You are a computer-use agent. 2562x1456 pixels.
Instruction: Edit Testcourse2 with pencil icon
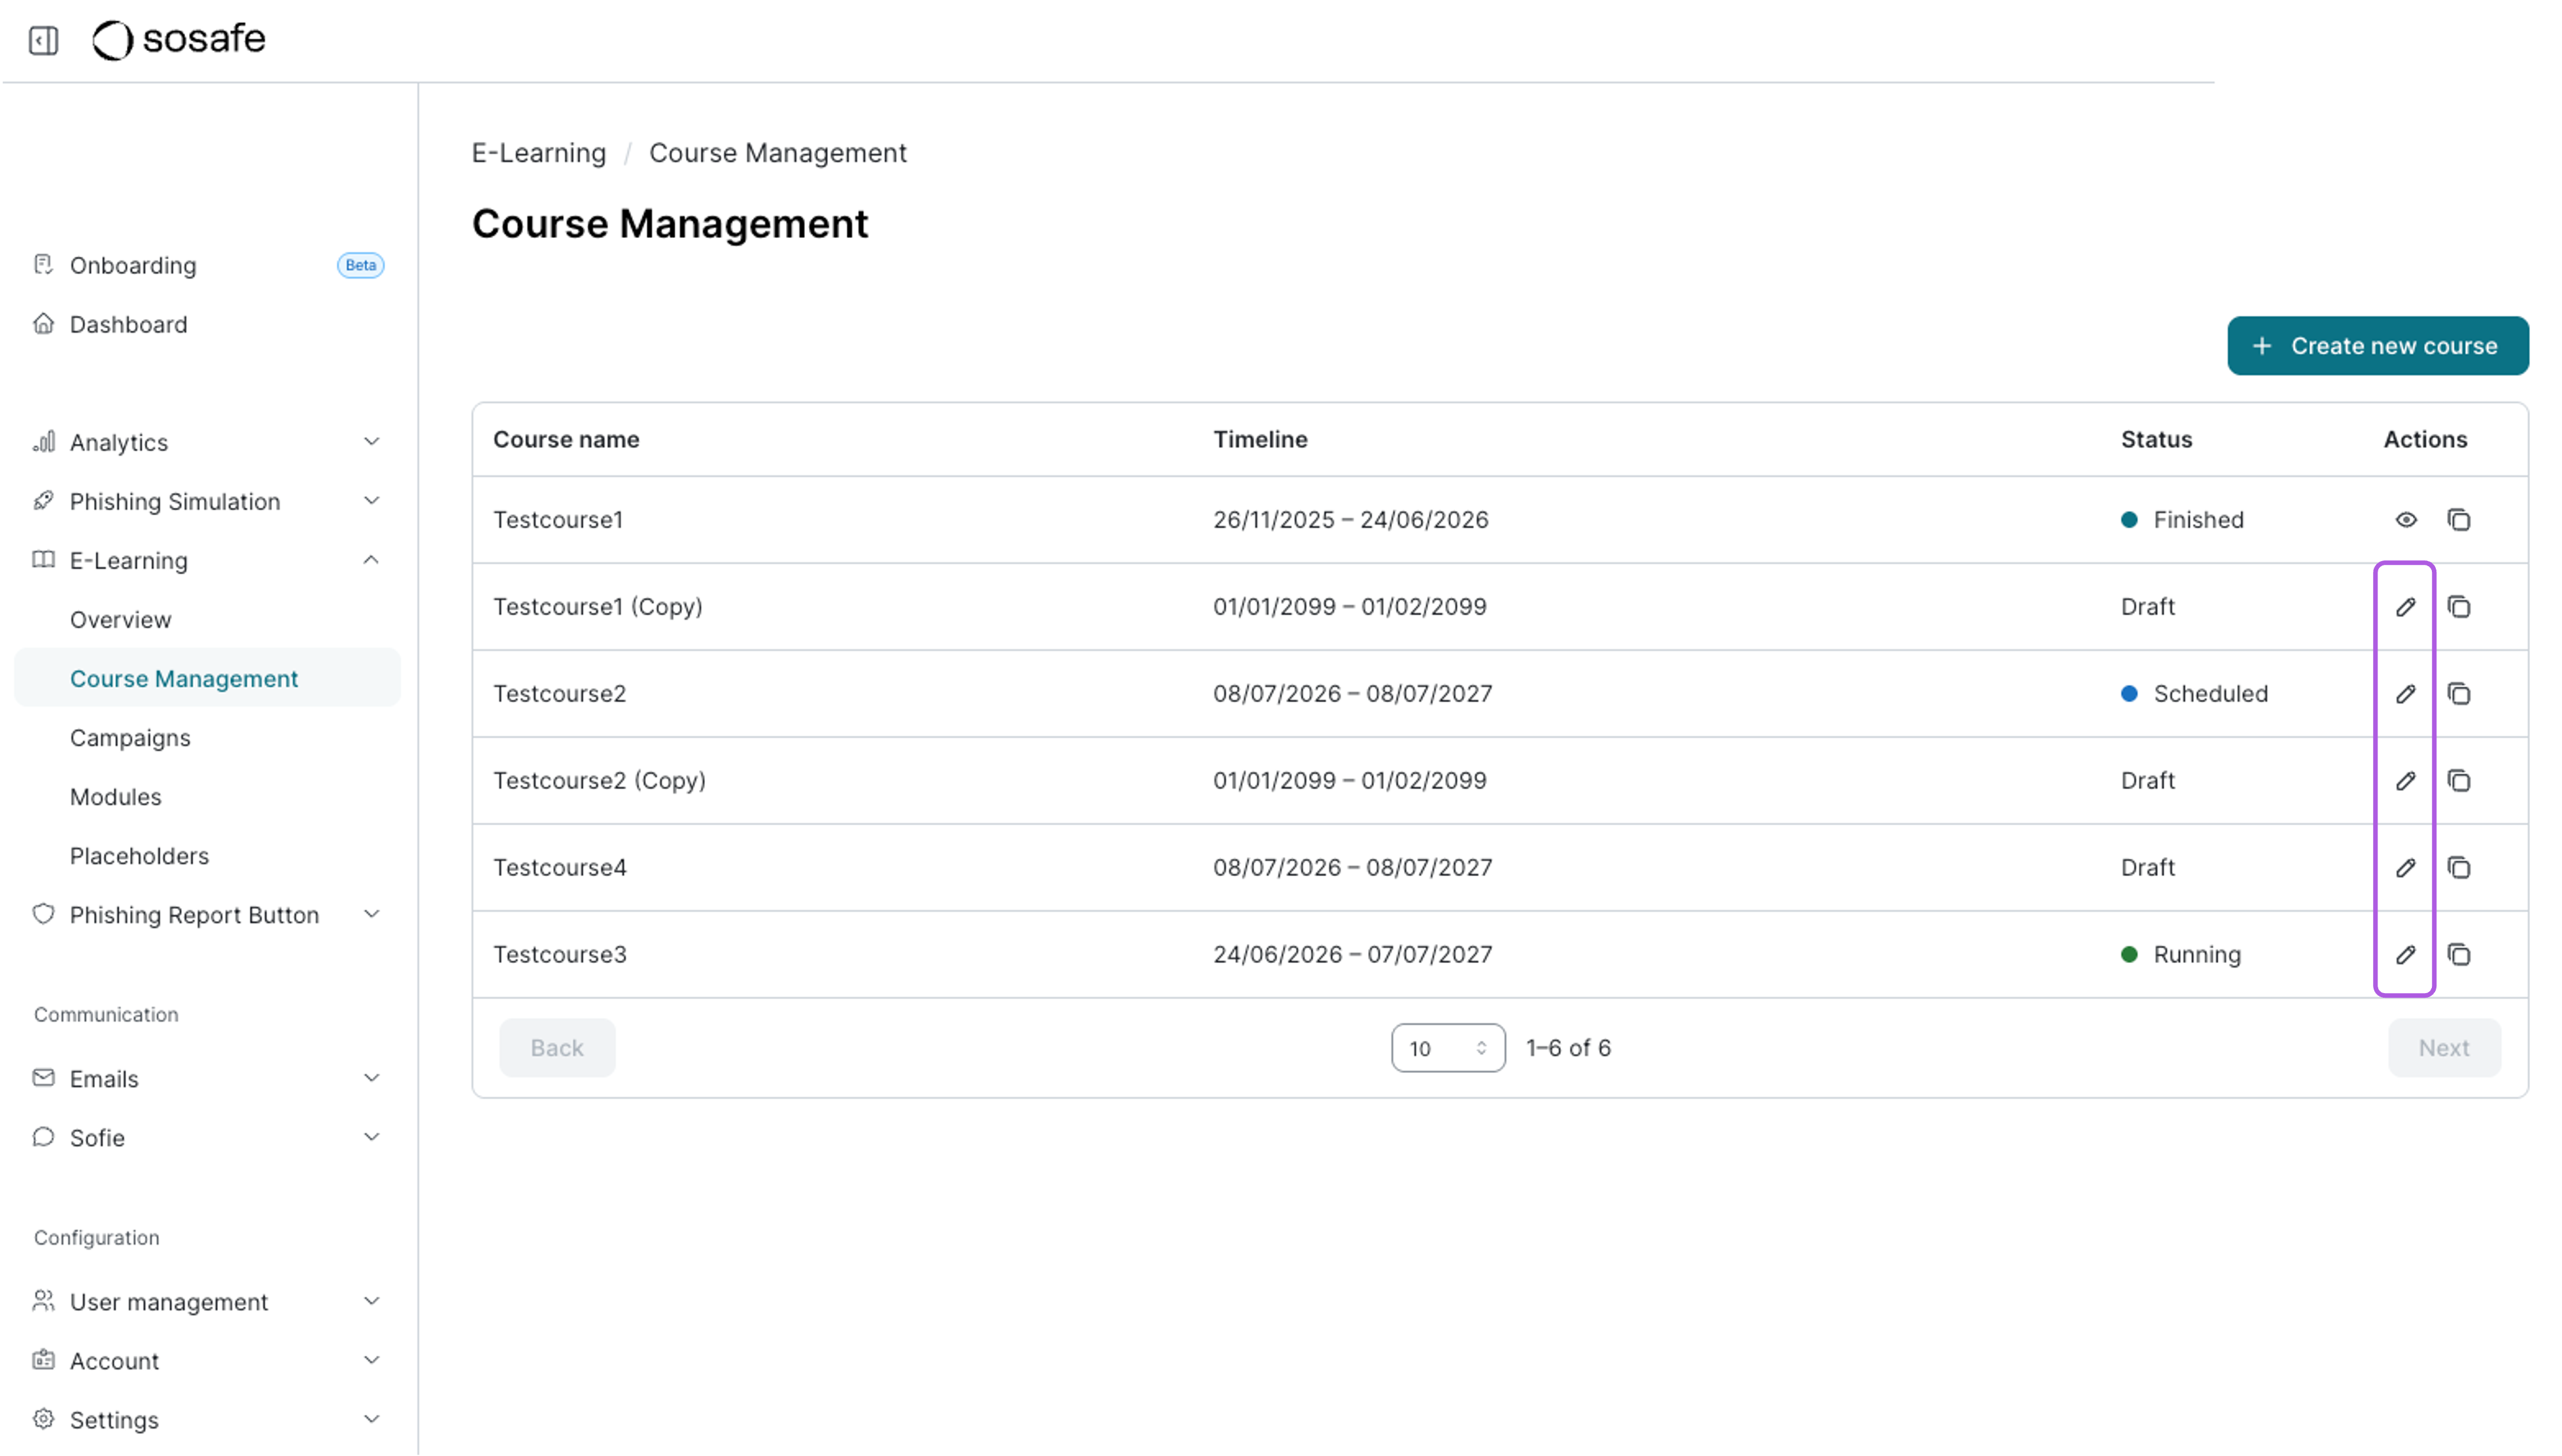(2405, 694)
